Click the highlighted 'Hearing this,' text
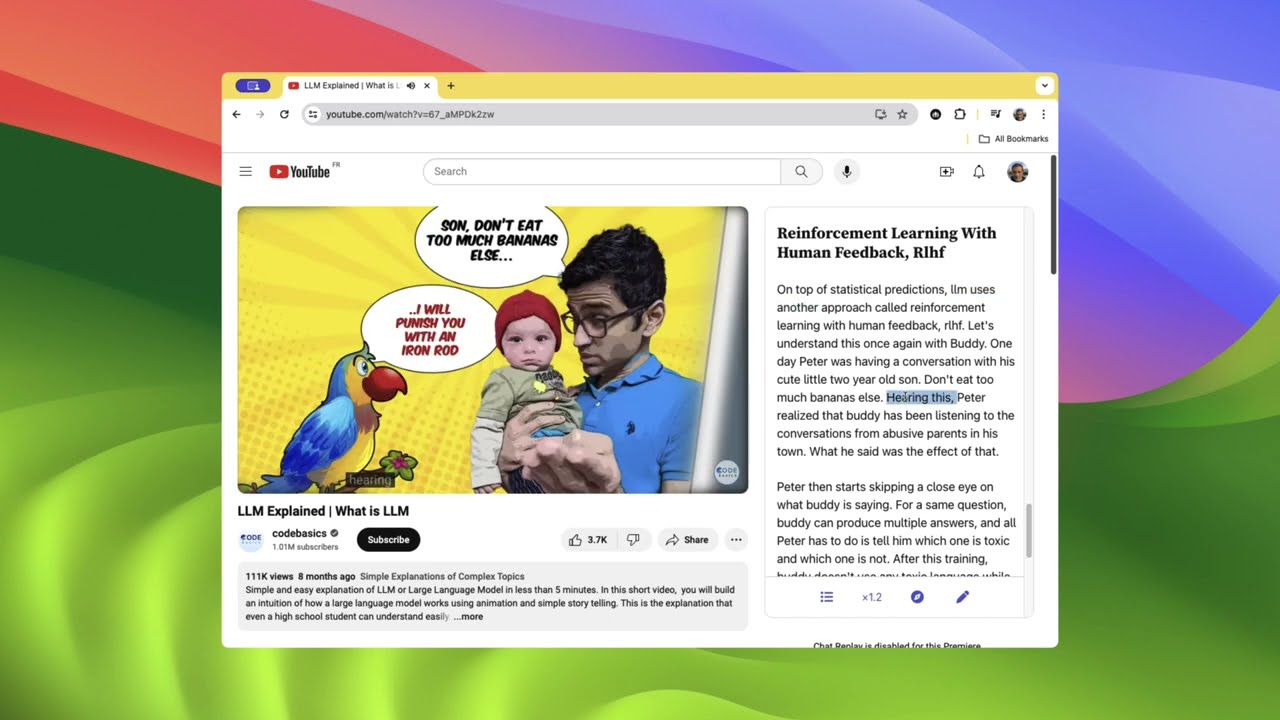Image resolution: width=1280 pixels, height=720 pixels. (921, 398)
